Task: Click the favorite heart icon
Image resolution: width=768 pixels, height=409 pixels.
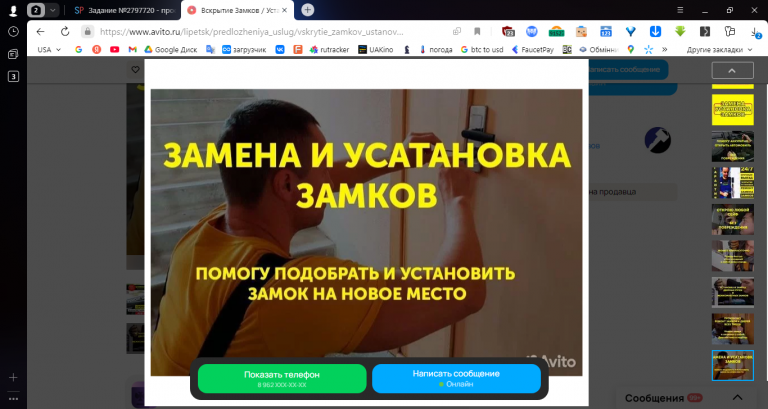Action: [136, 70]
